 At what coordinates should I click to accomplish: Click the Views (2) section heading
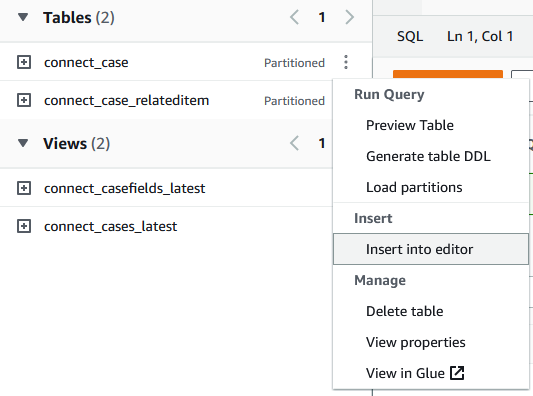tap(76, 143)
